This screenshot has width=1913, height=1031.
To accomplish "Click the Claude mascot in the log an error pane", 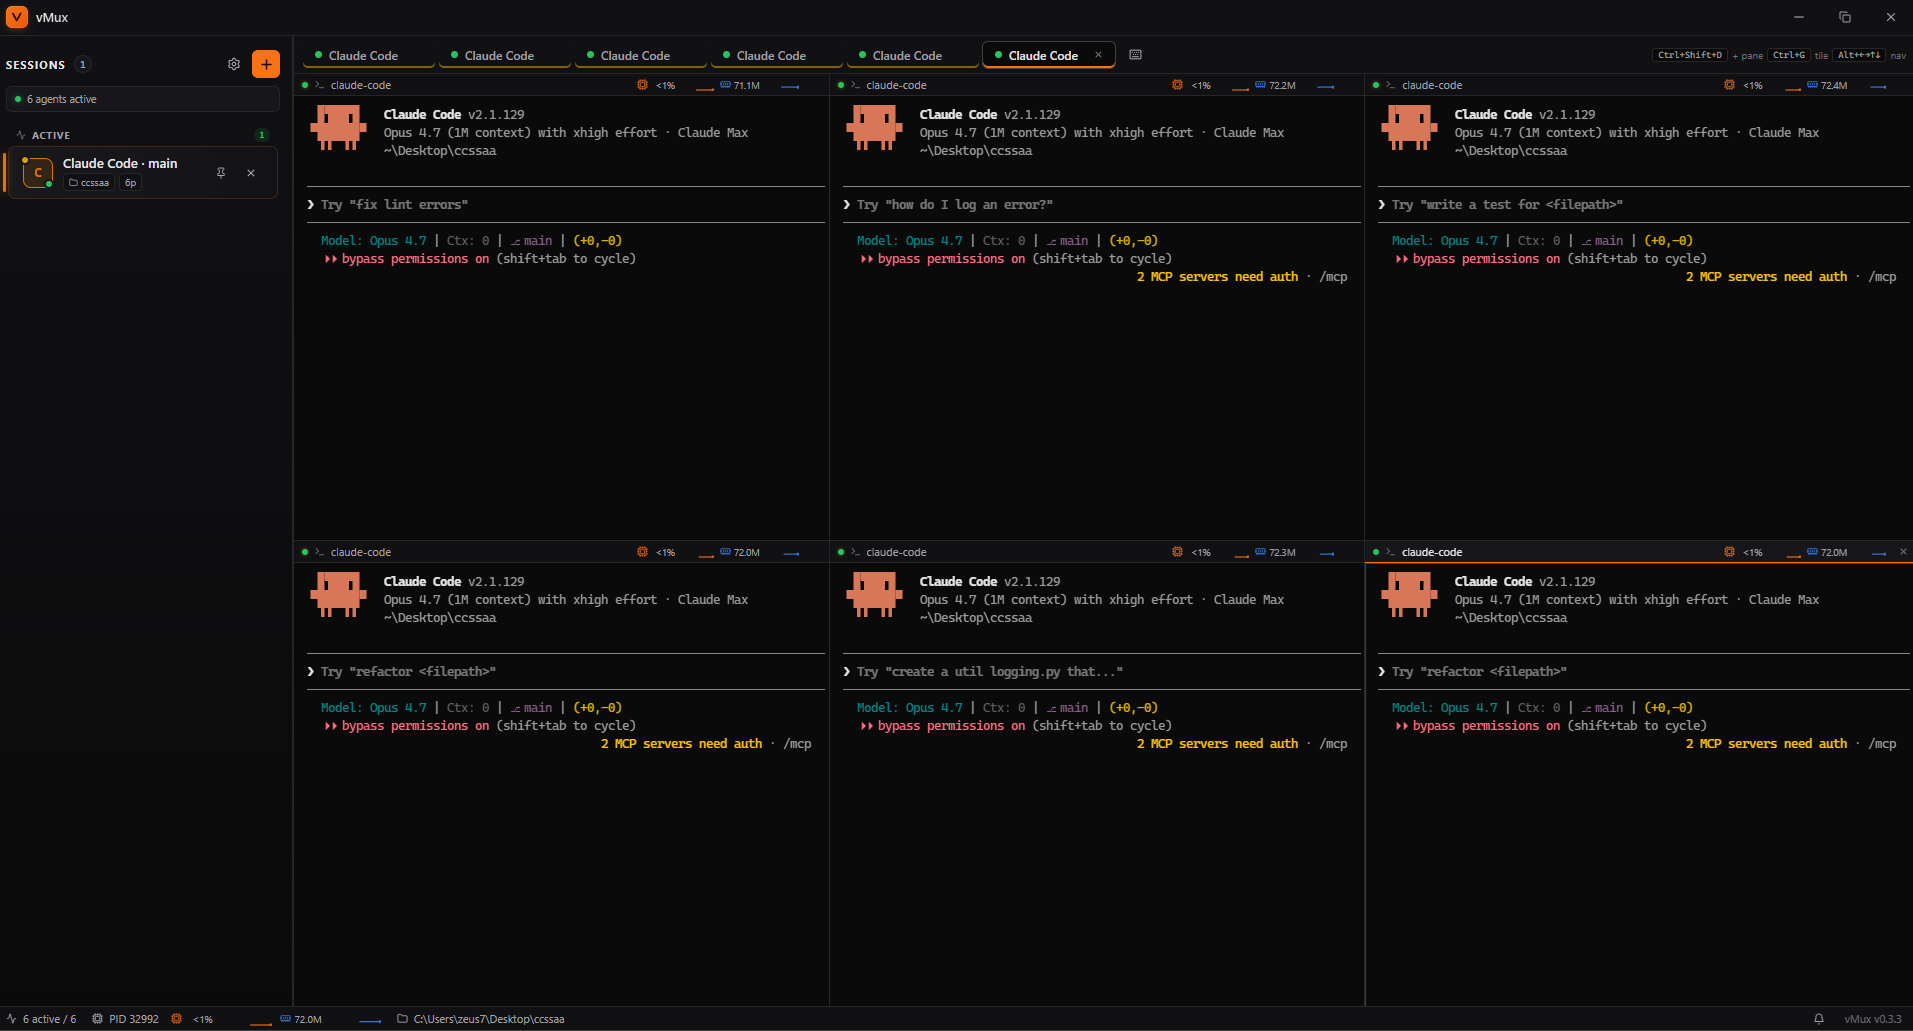I will coord(874,128).
